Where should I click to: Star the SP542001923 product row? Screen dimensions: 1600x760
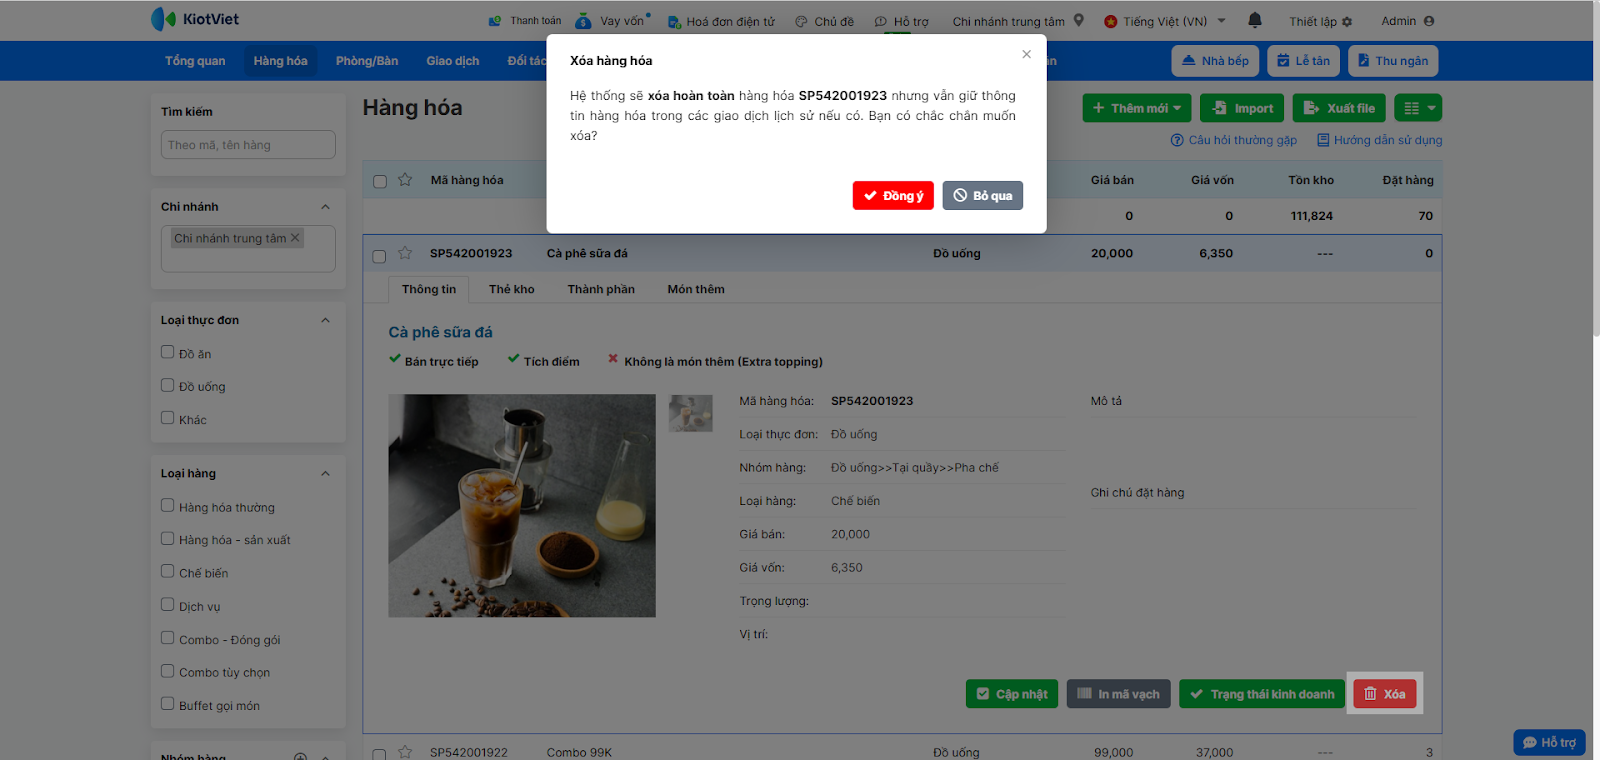(x=405, y=253)
